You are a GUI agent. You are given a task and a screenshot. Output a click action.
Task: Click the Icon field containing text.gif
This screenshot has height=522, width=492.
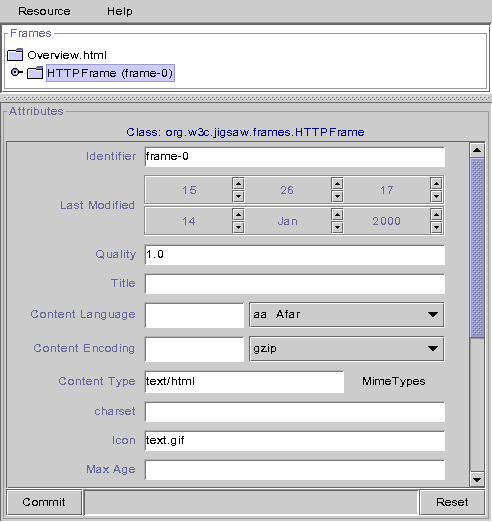coord(295,441)
